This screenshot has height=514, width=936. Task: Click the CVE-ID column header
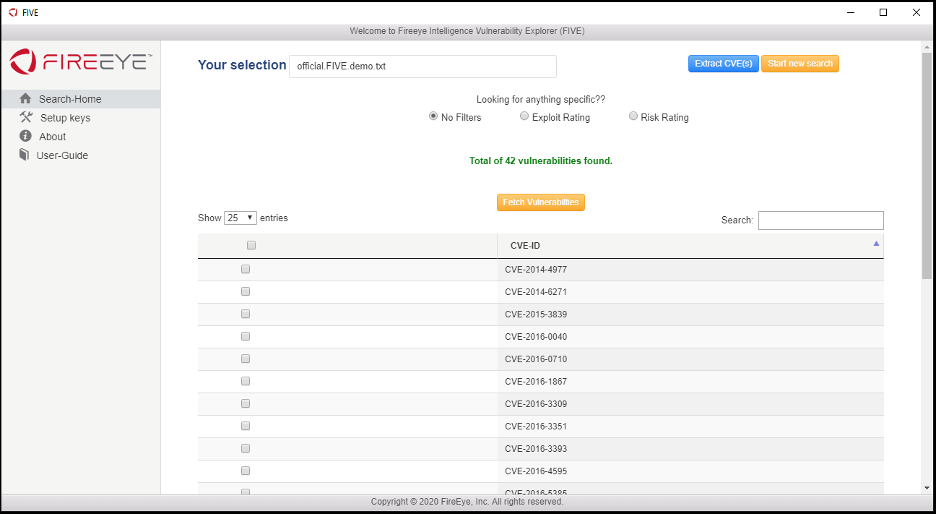tap(690, 246)
